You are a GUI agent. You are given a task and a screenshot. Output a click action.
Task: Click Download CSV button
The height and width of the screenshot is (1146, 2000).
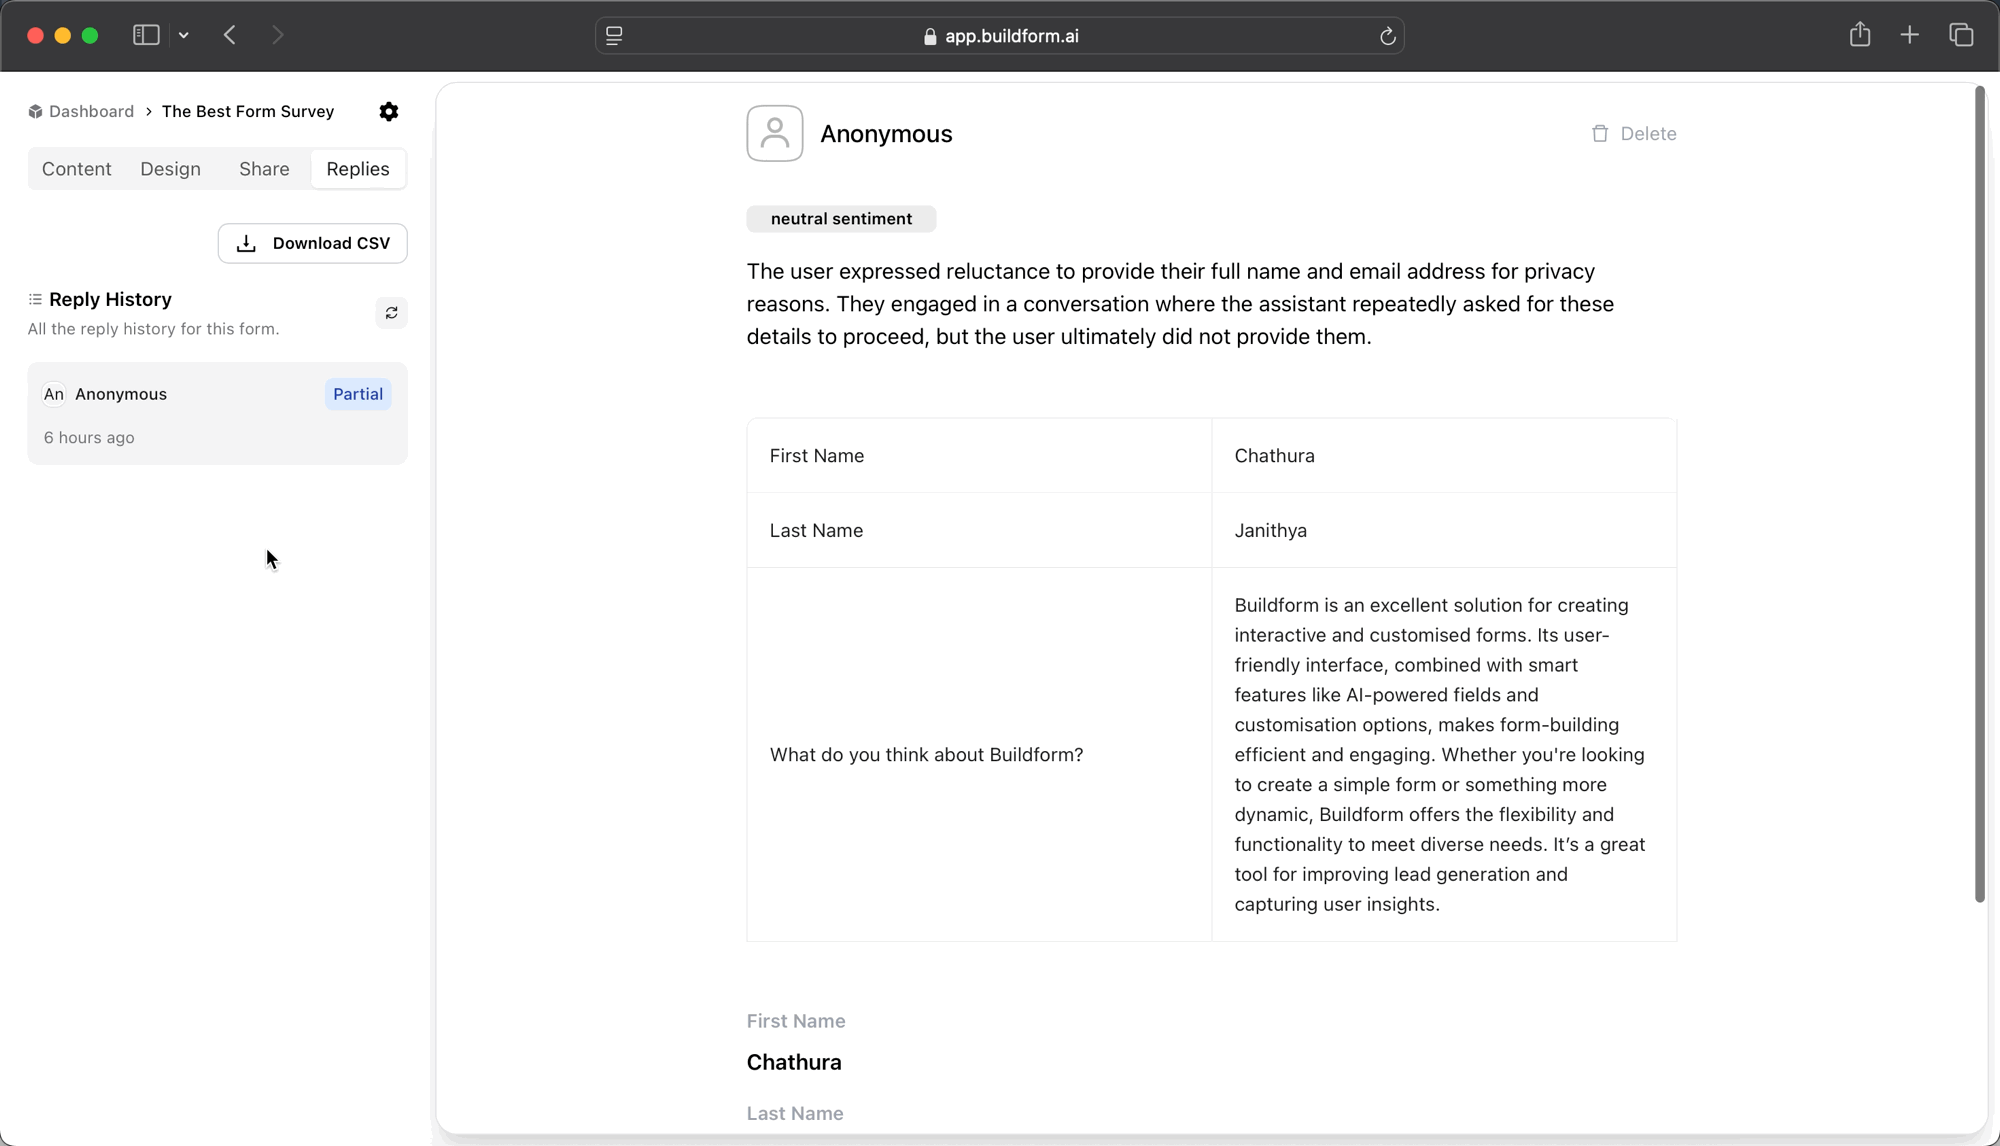pos(313,243)
